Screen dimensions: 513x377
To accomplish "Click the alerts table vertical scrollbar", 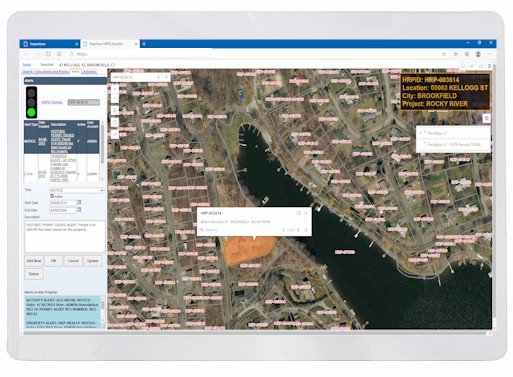I will click(x=102, y=151).
